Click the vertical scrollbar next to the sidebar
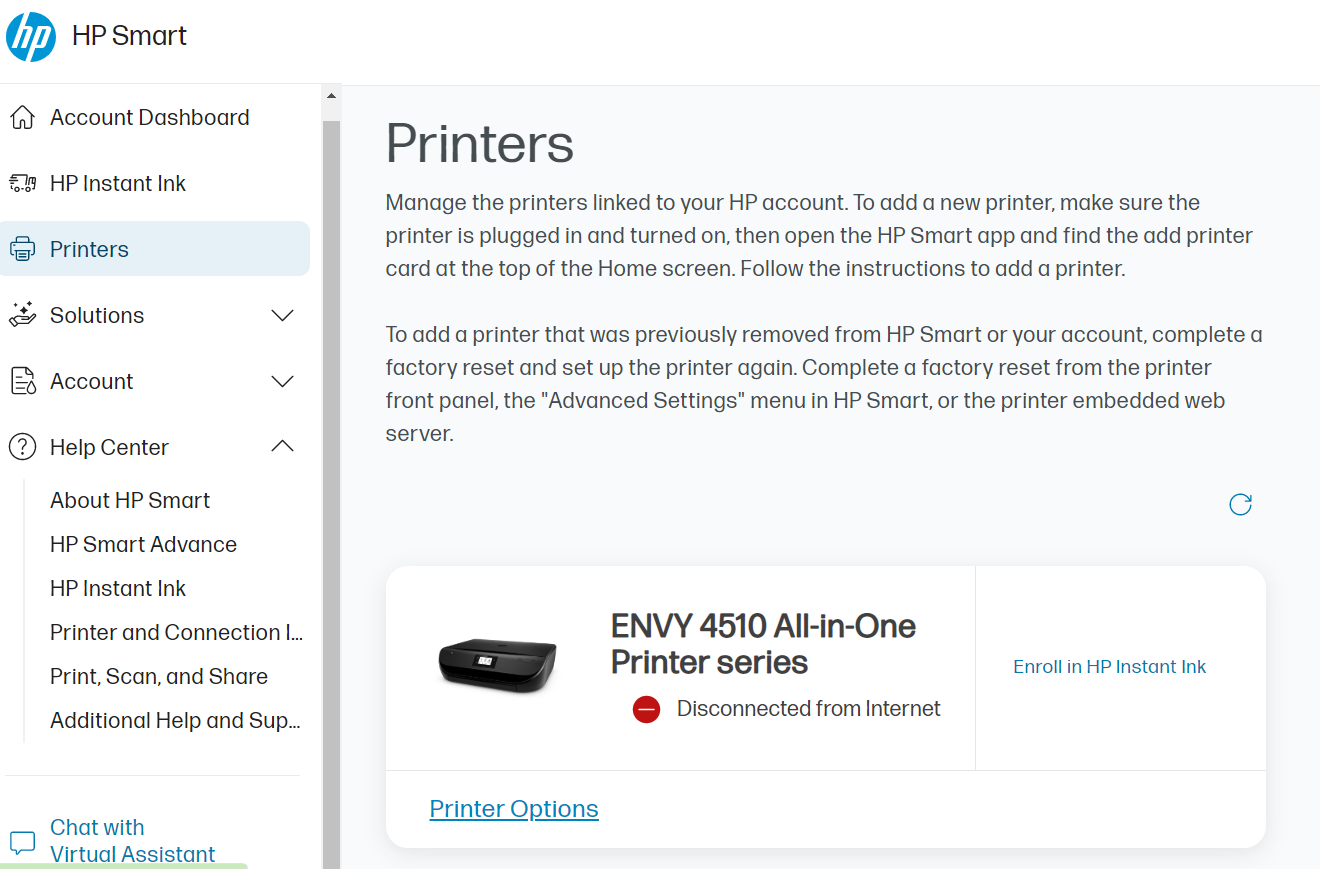The height and width of the screenshot is (869, 1320). [330, 300]
